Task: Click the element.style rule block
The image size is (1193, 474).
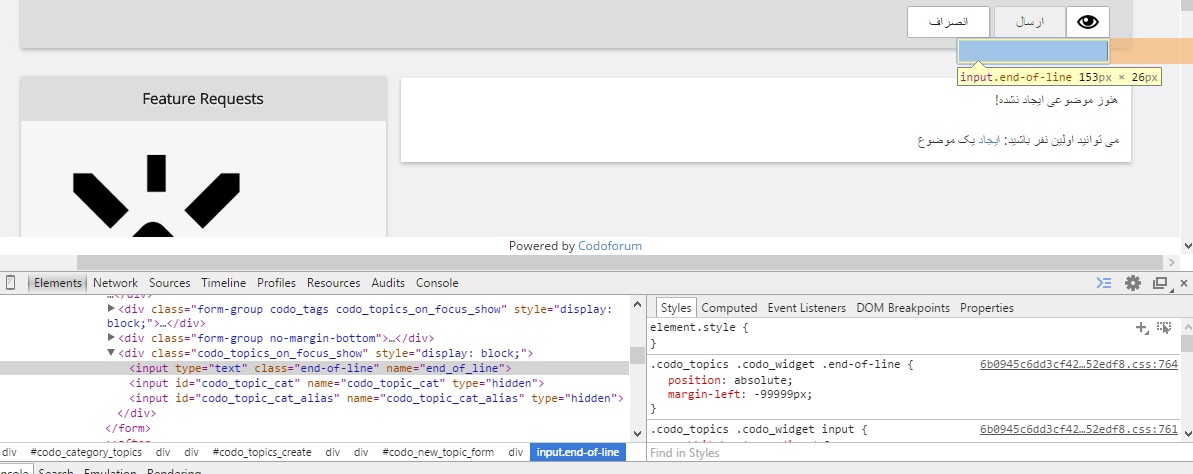Action: (x=914, y=336)
